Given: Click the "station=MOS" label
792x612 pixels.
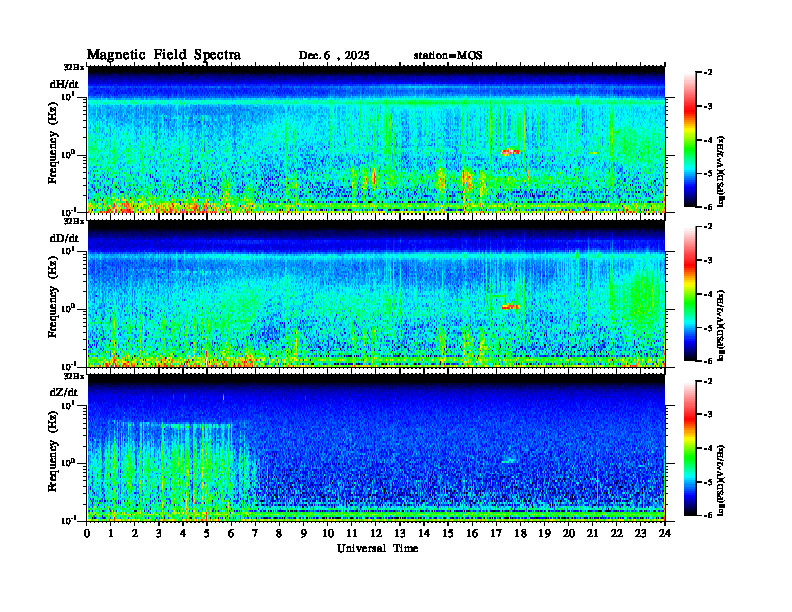Looking at the screenshot, I should pyautogui.click(x=448, y=56).
